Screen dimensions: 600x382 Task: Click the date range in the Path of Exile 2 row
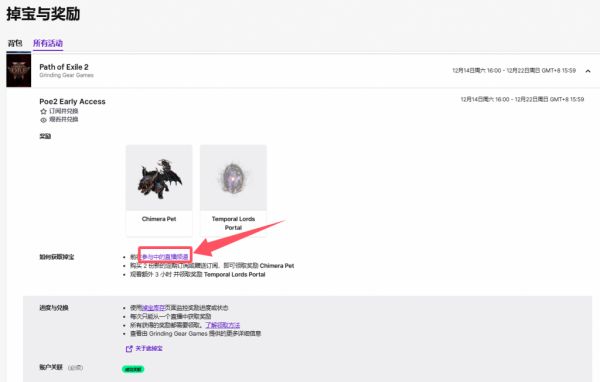[514, 71]
